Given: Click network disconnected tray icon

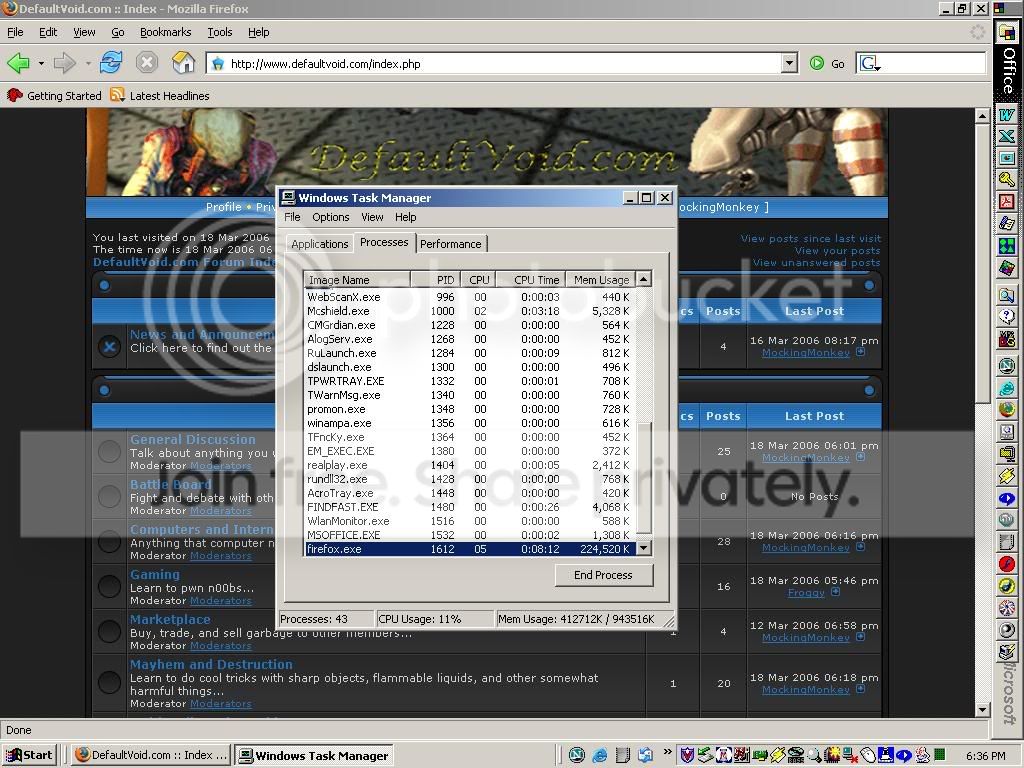Looking at the screenshot, I should (850, 755).
